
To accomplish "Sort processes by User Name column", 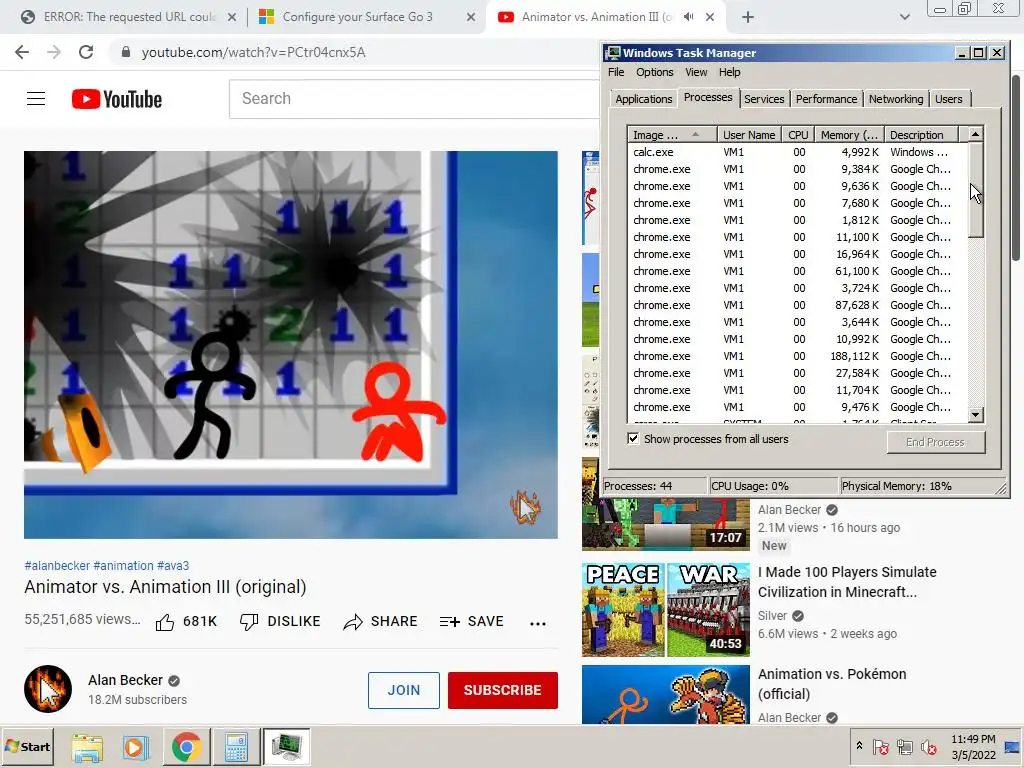I will click(x=748, y=135).
